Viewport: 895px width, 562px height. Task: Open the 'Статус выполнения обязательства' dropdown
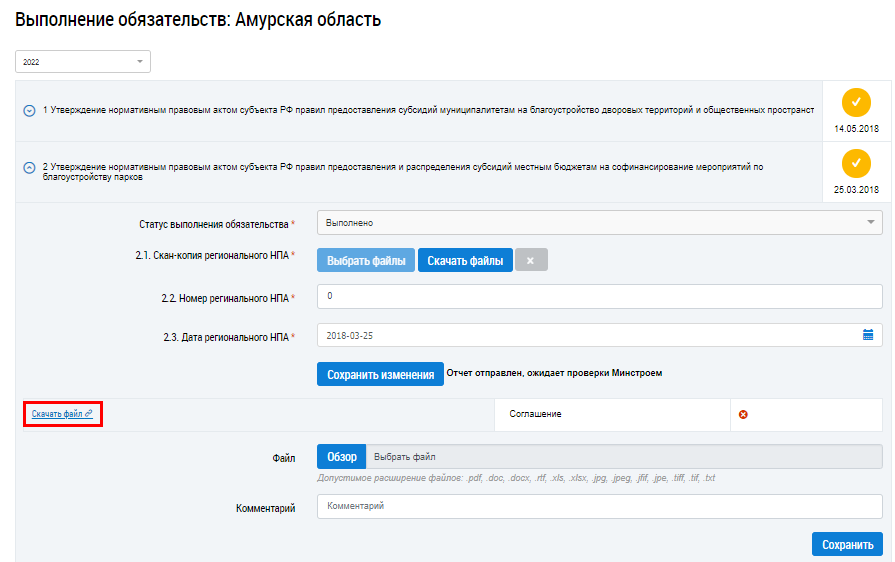(599, 222)
